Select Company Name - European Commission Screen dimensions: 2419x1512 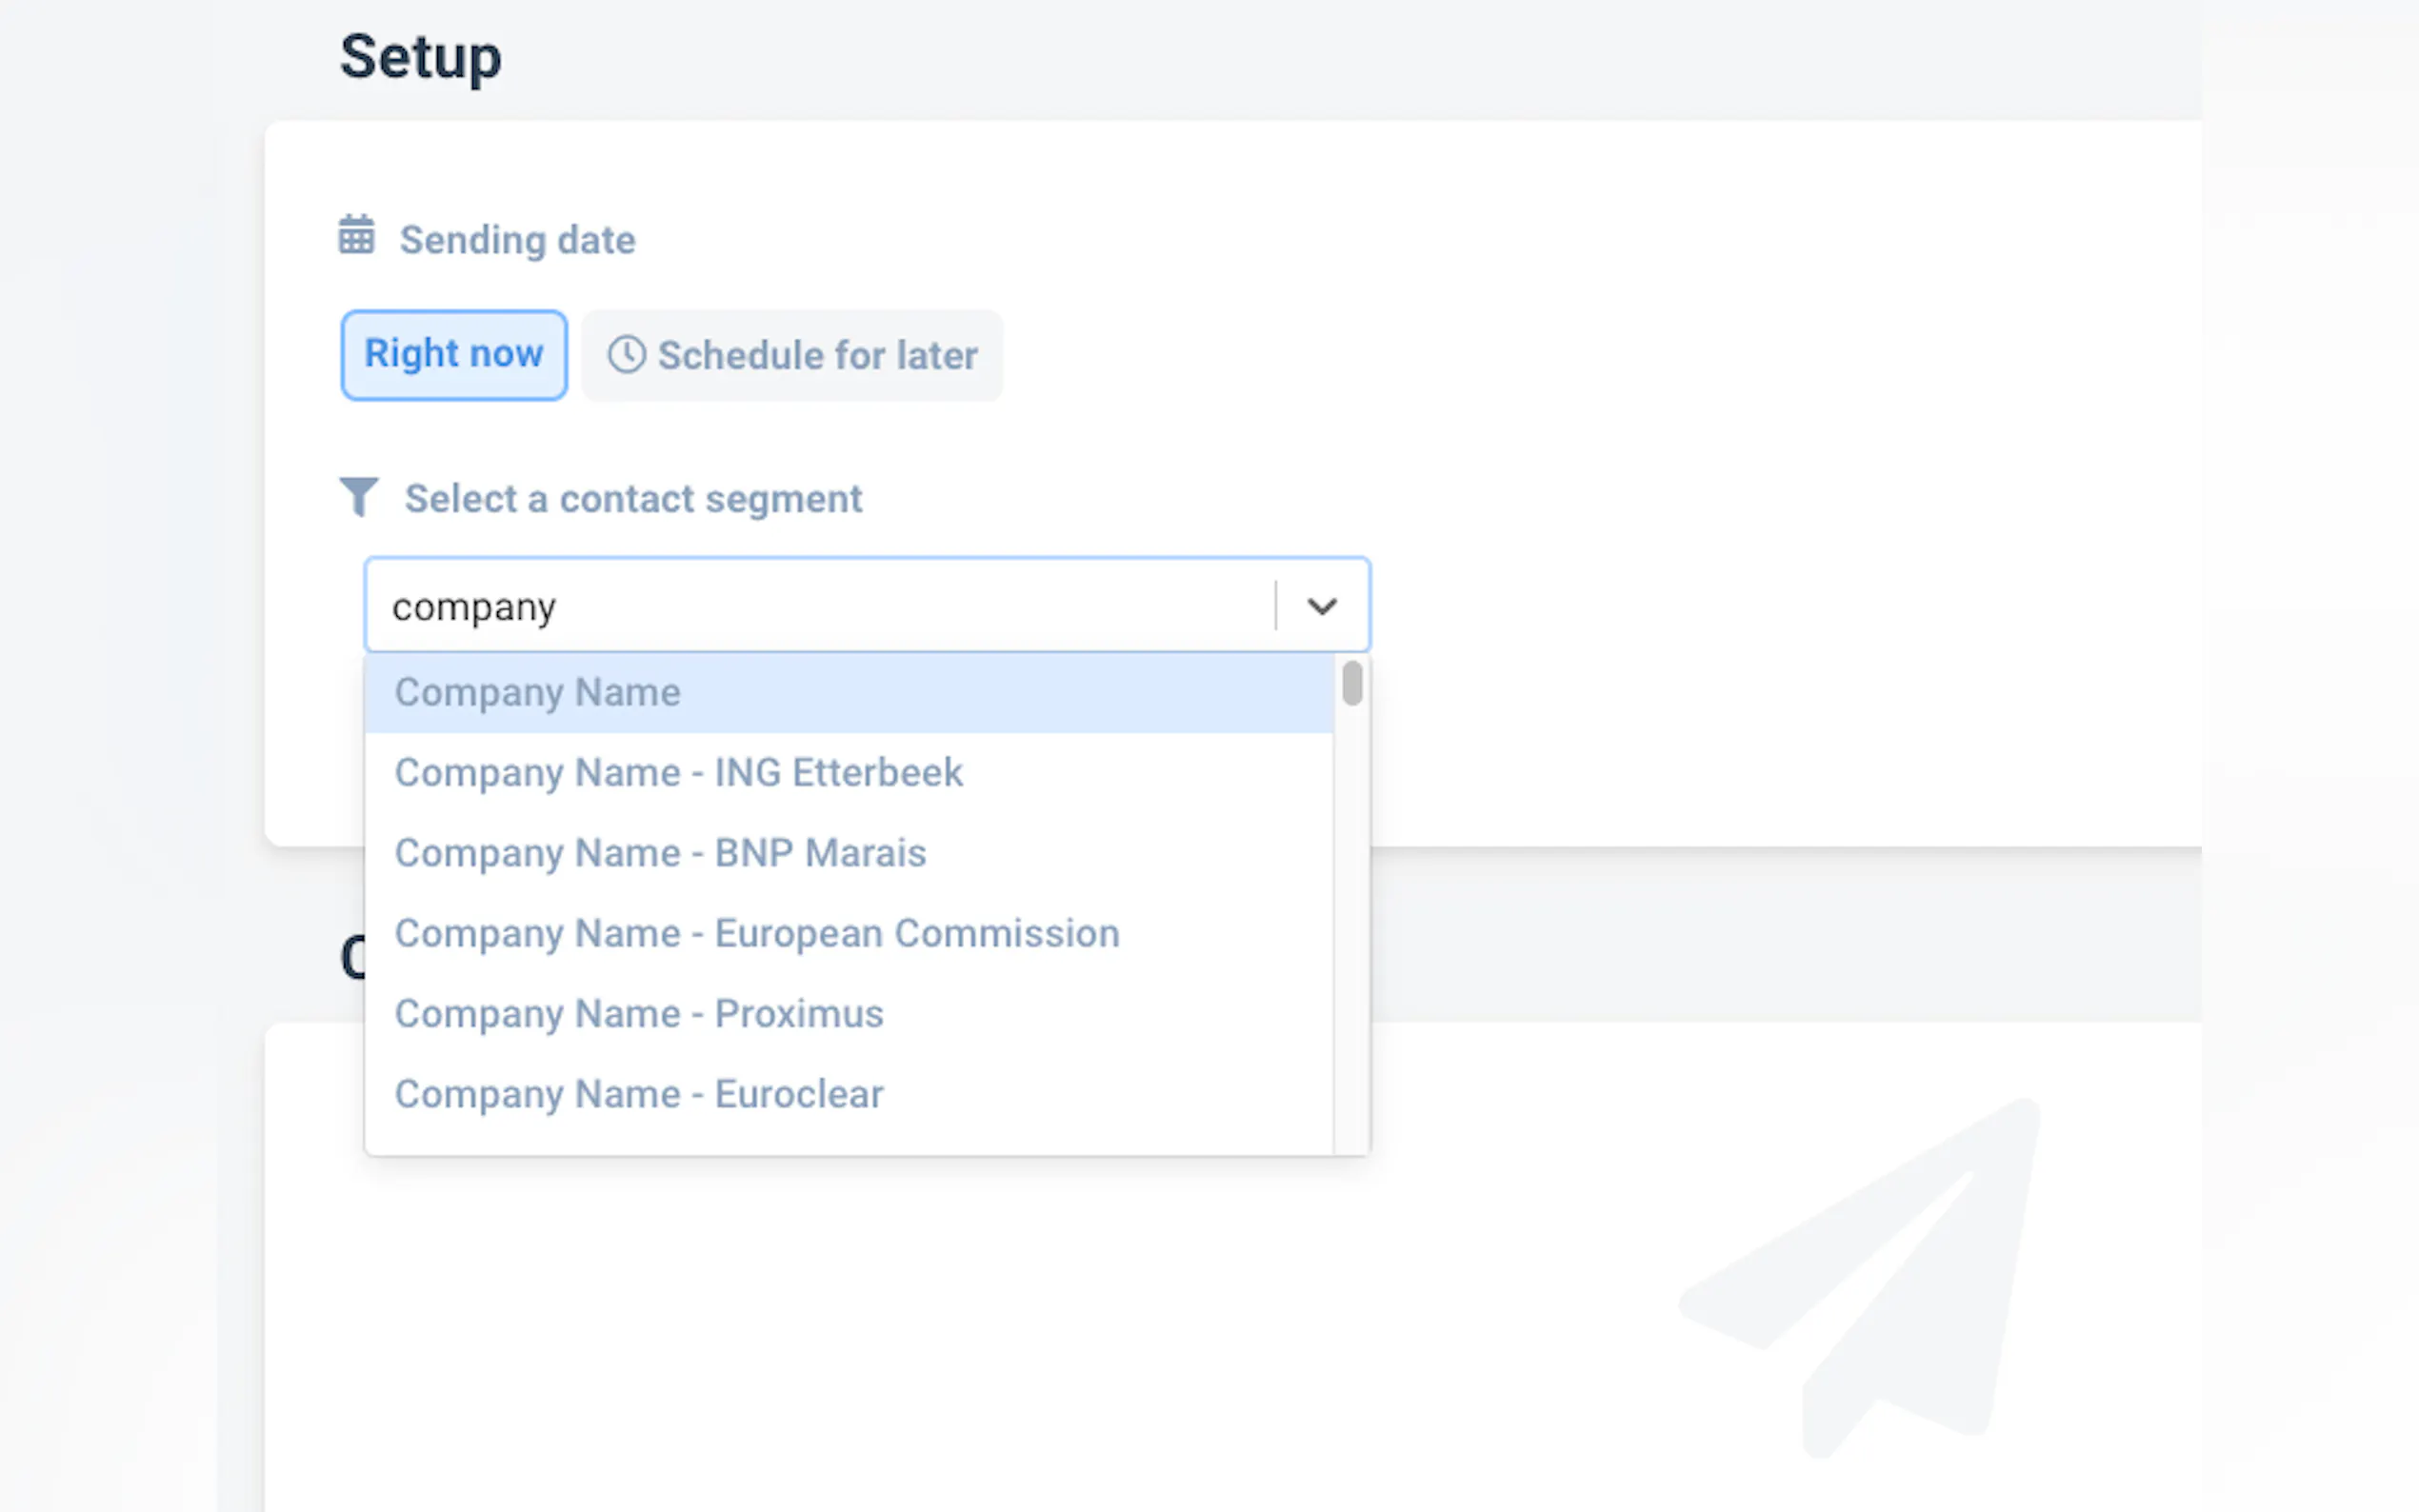point(756,933)
